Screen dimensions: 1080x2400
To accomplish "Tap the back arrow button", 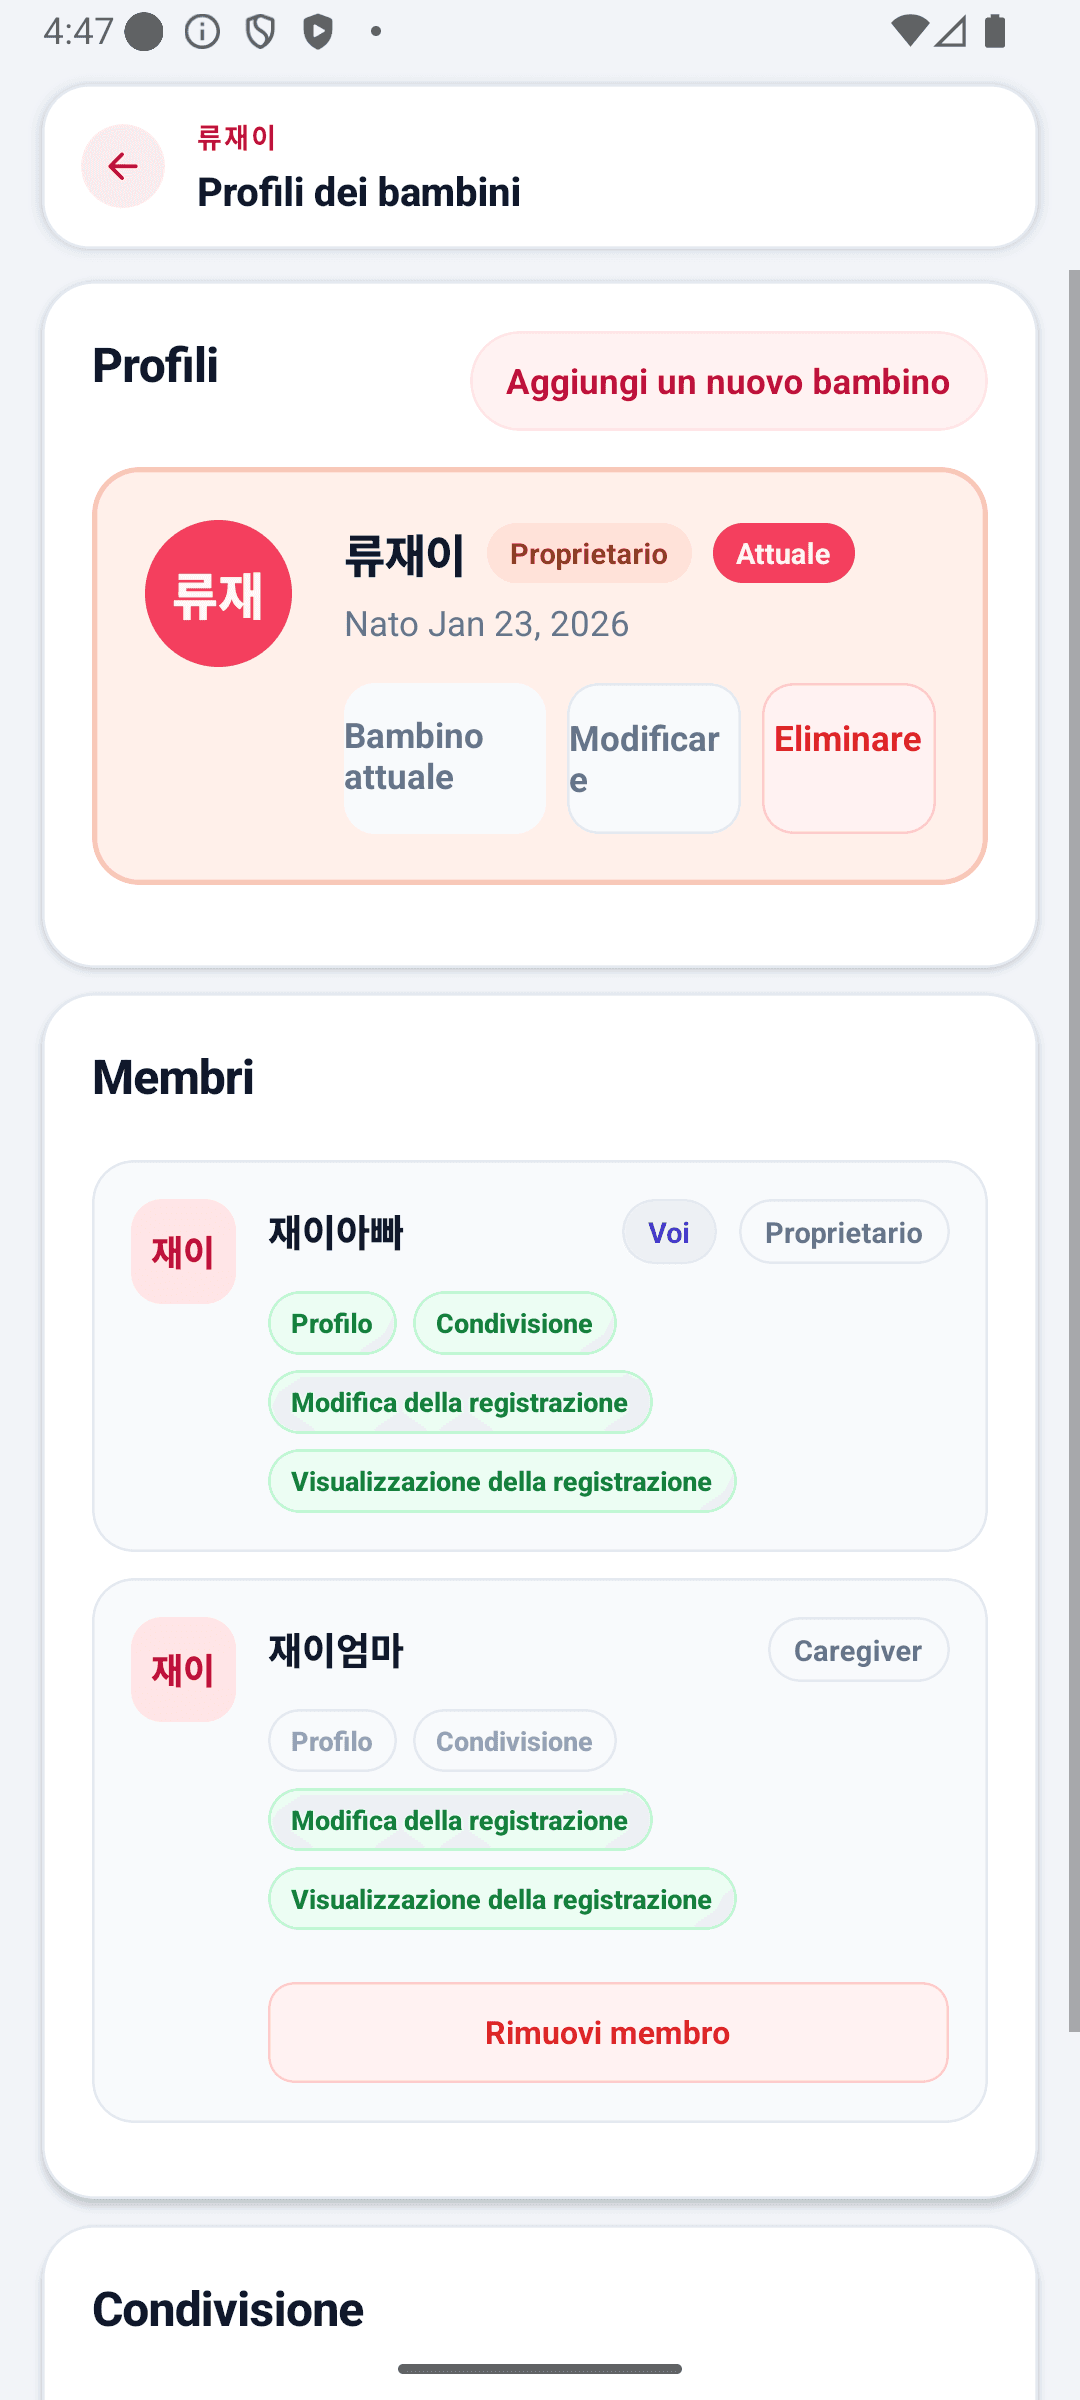I will point(123,166).
